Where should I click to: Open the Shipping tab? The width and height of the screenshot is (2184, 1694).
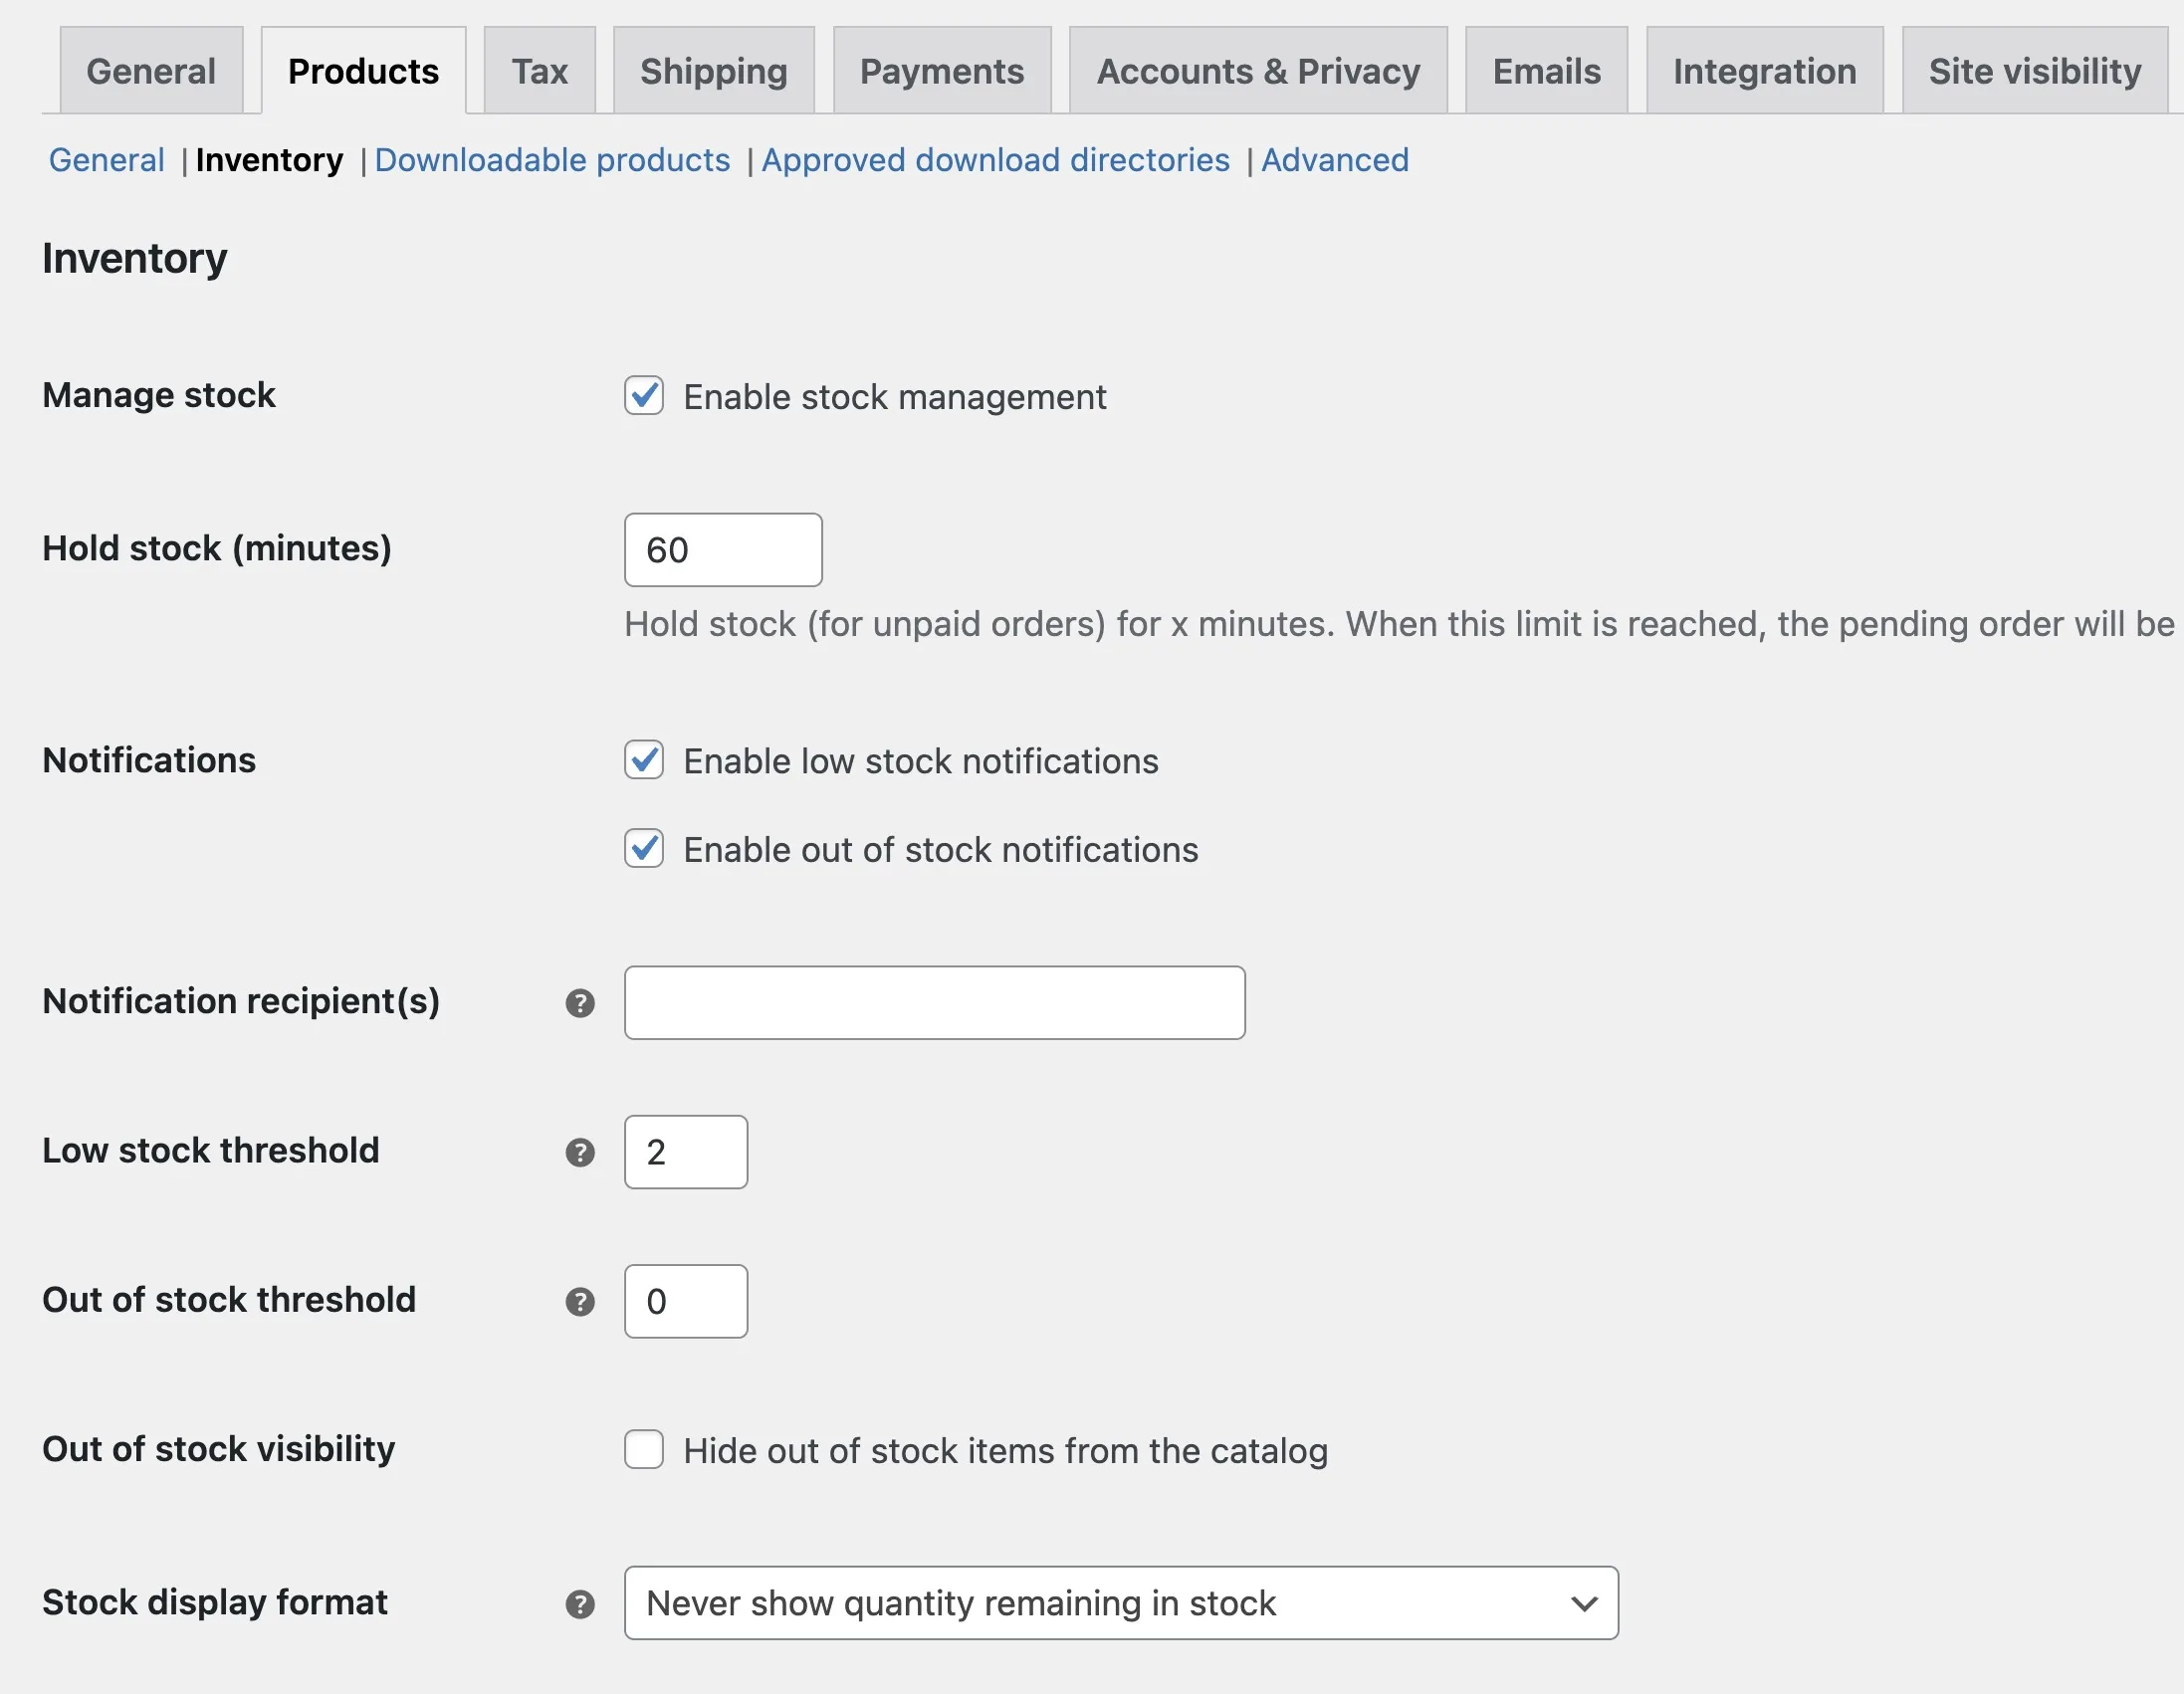(714, 71)
